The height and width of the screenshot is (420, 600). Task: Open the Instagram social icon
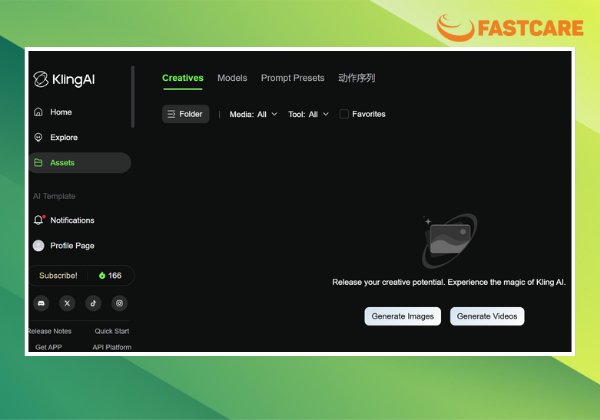click(x=119, y=303)
